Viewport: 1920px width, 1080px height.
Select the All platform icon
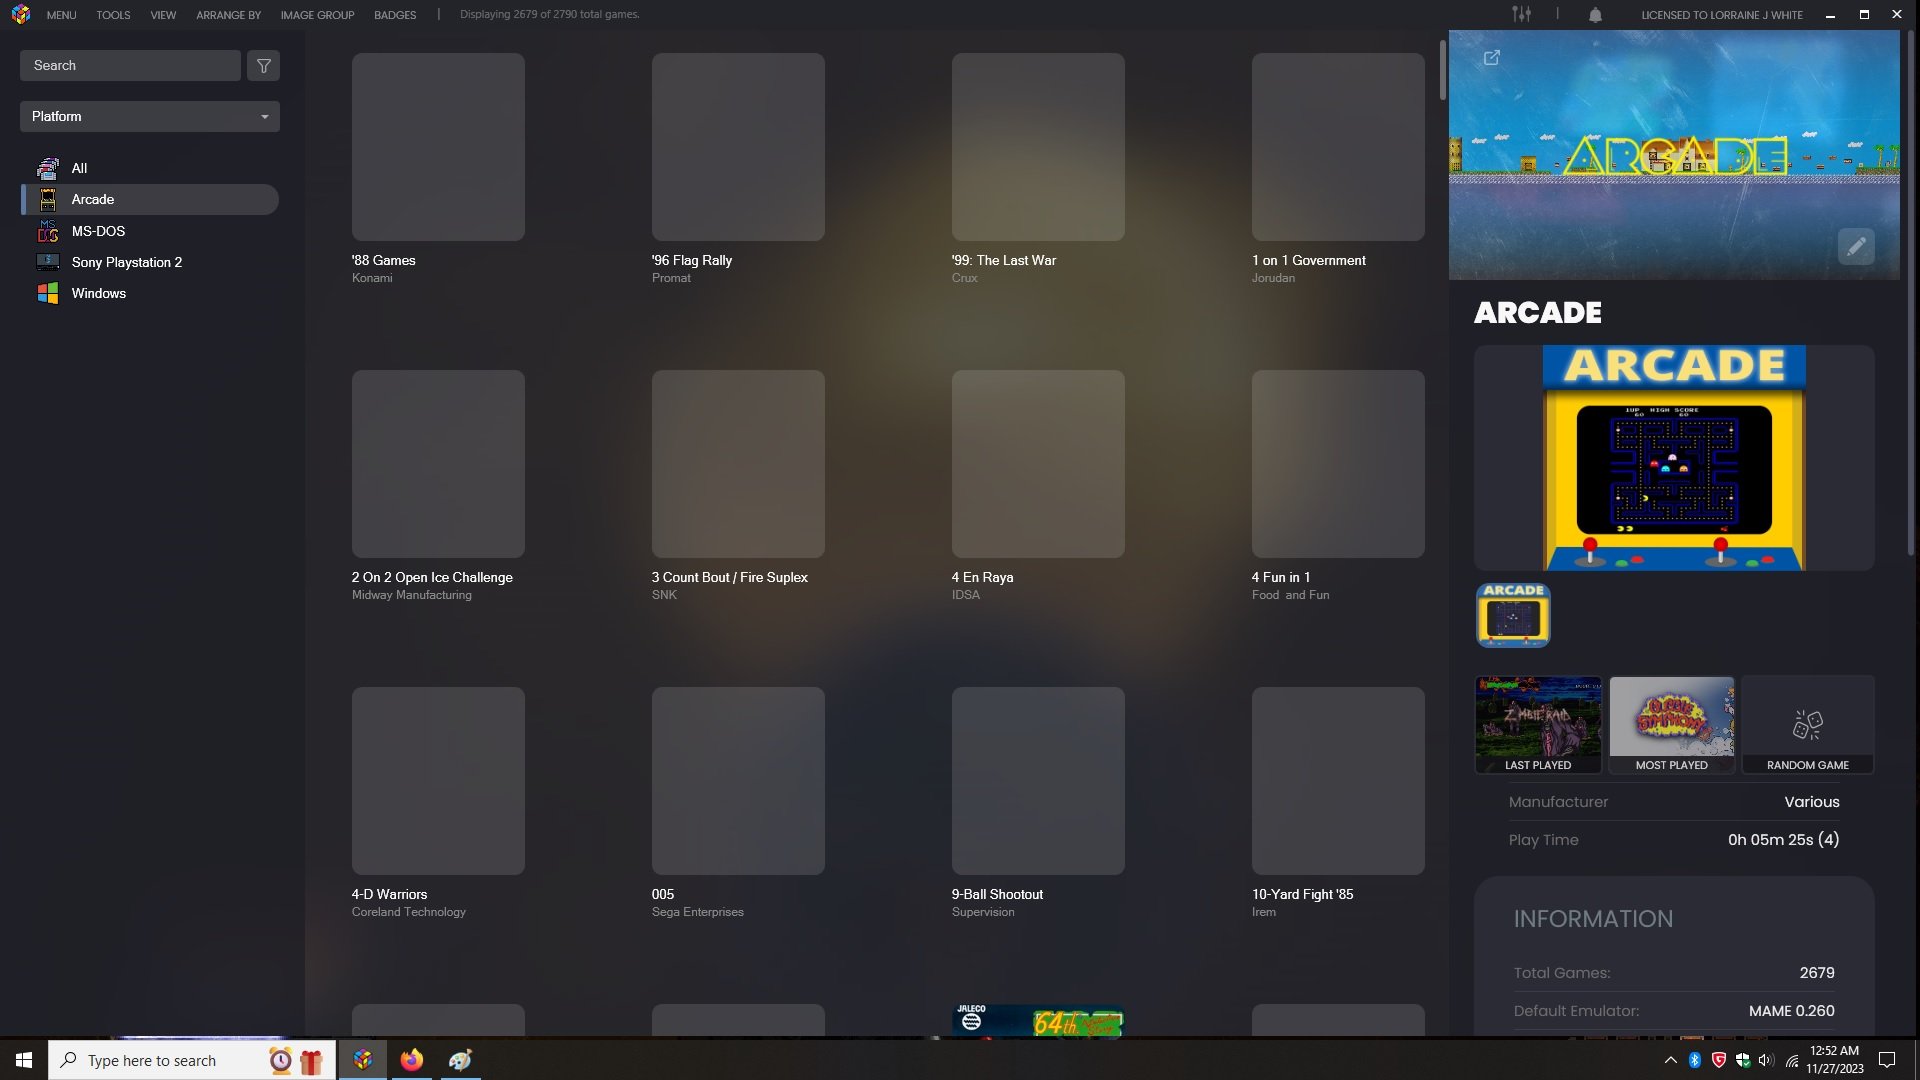pos(47,168)
